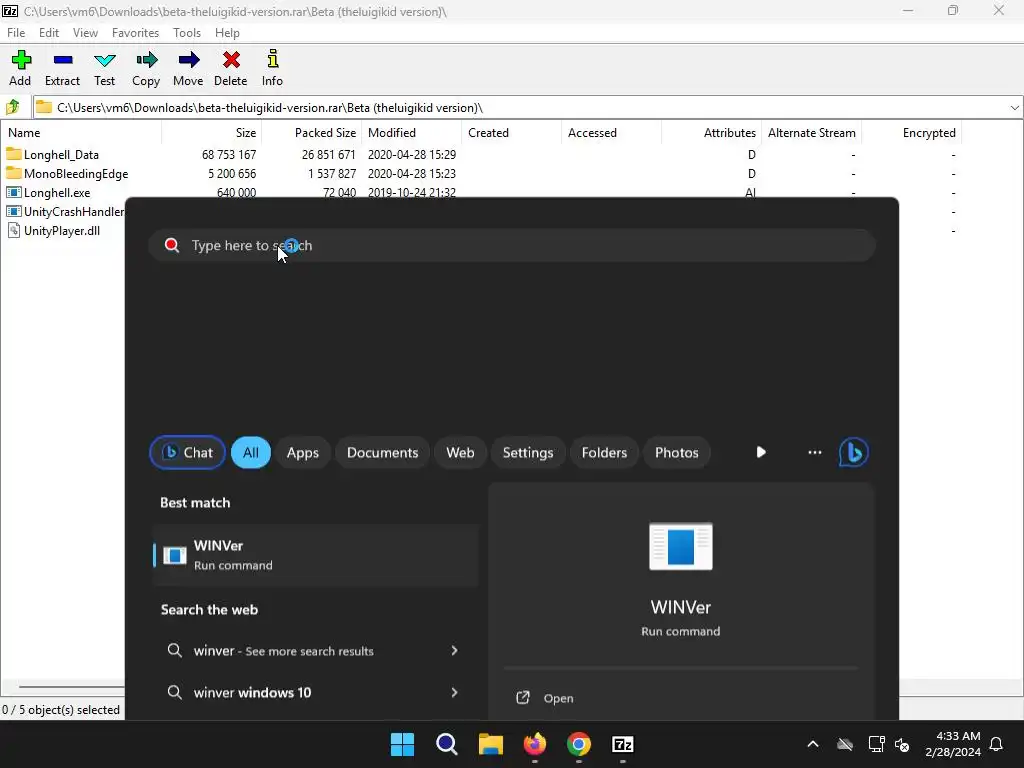Image resolution: width=1024 pixels, height=768 pixels.
Task: Open the WINVer run command
Action: pos(558,698)
